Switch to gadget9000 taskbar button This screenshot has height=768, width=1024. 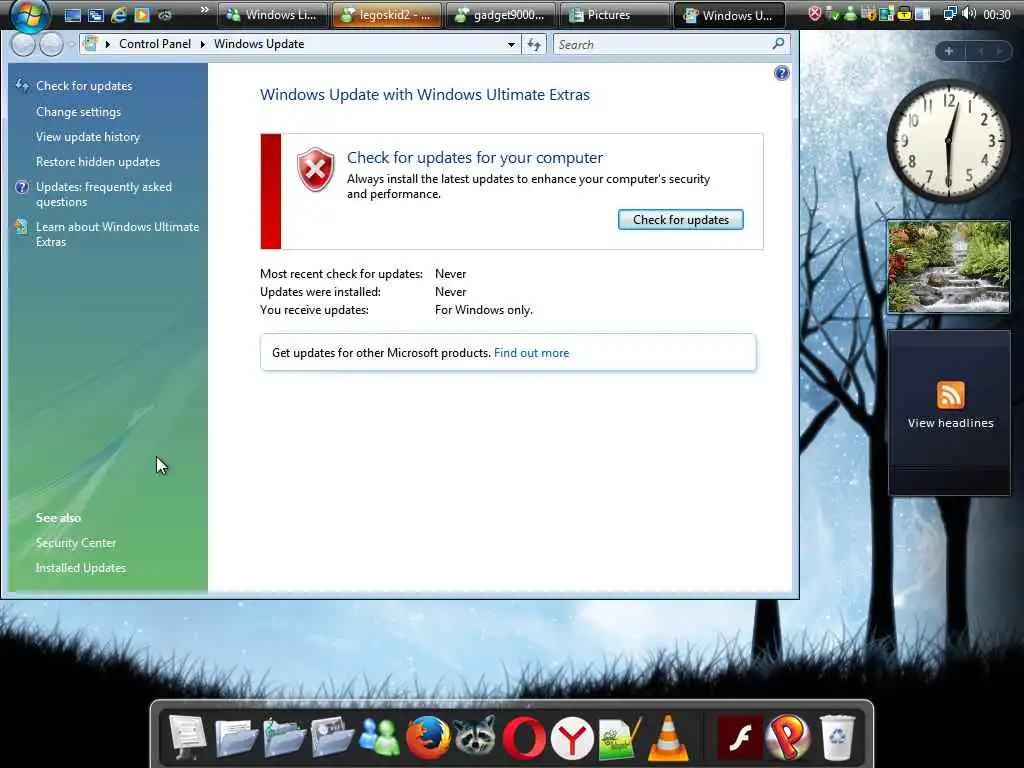point(500,15)
